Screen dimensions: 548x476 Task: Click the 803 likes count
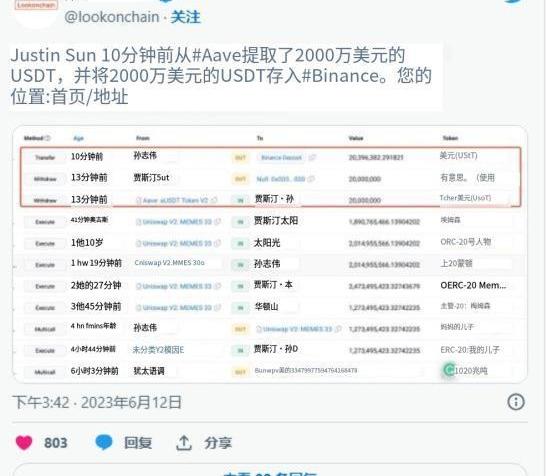pyautogui.click(x=56, y=443)
